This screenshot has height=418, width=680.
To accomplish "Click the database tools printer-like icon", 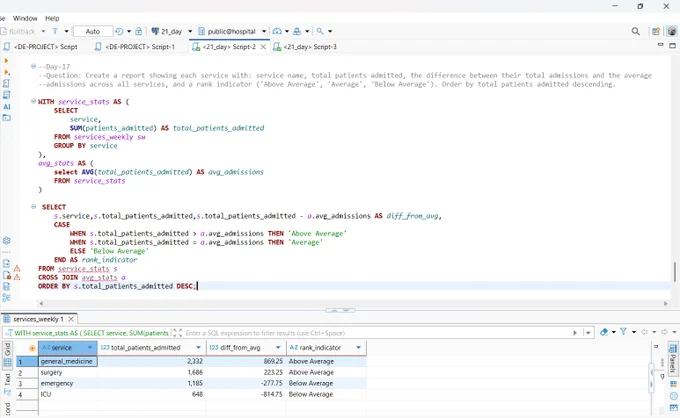I will coord(297,31).
